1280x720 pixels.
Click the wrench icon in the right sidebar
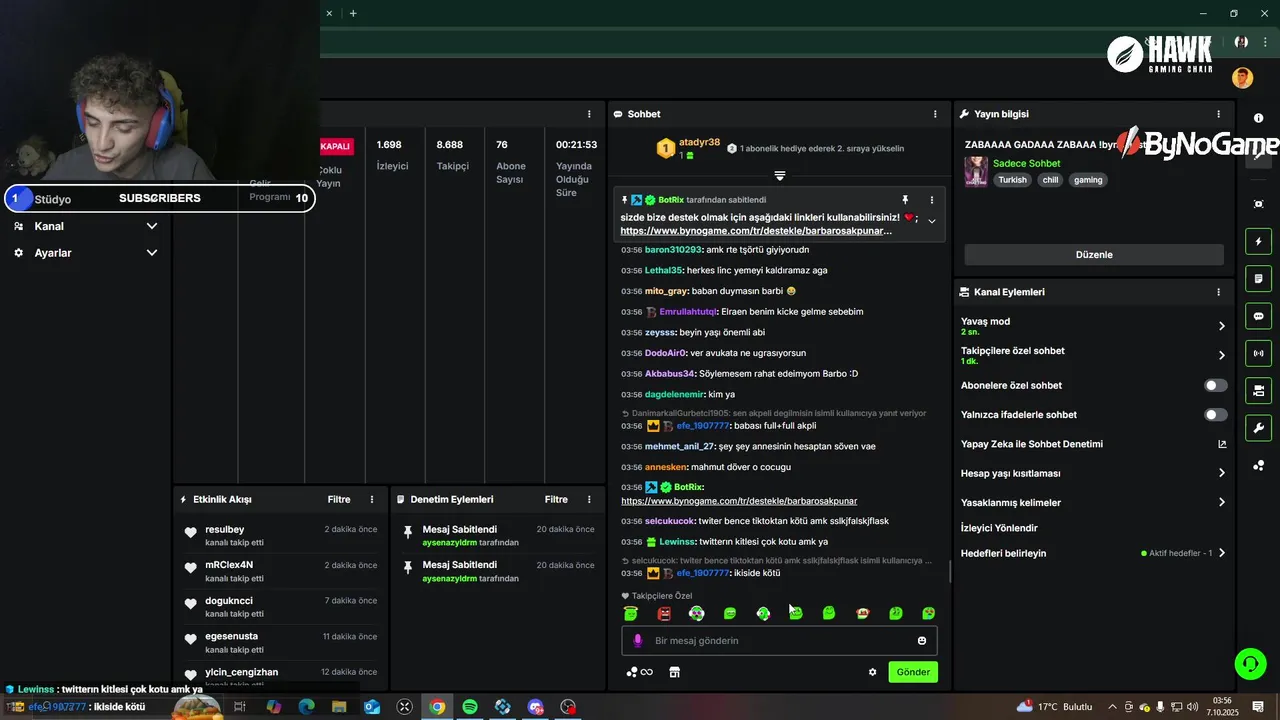[1258, 428]
